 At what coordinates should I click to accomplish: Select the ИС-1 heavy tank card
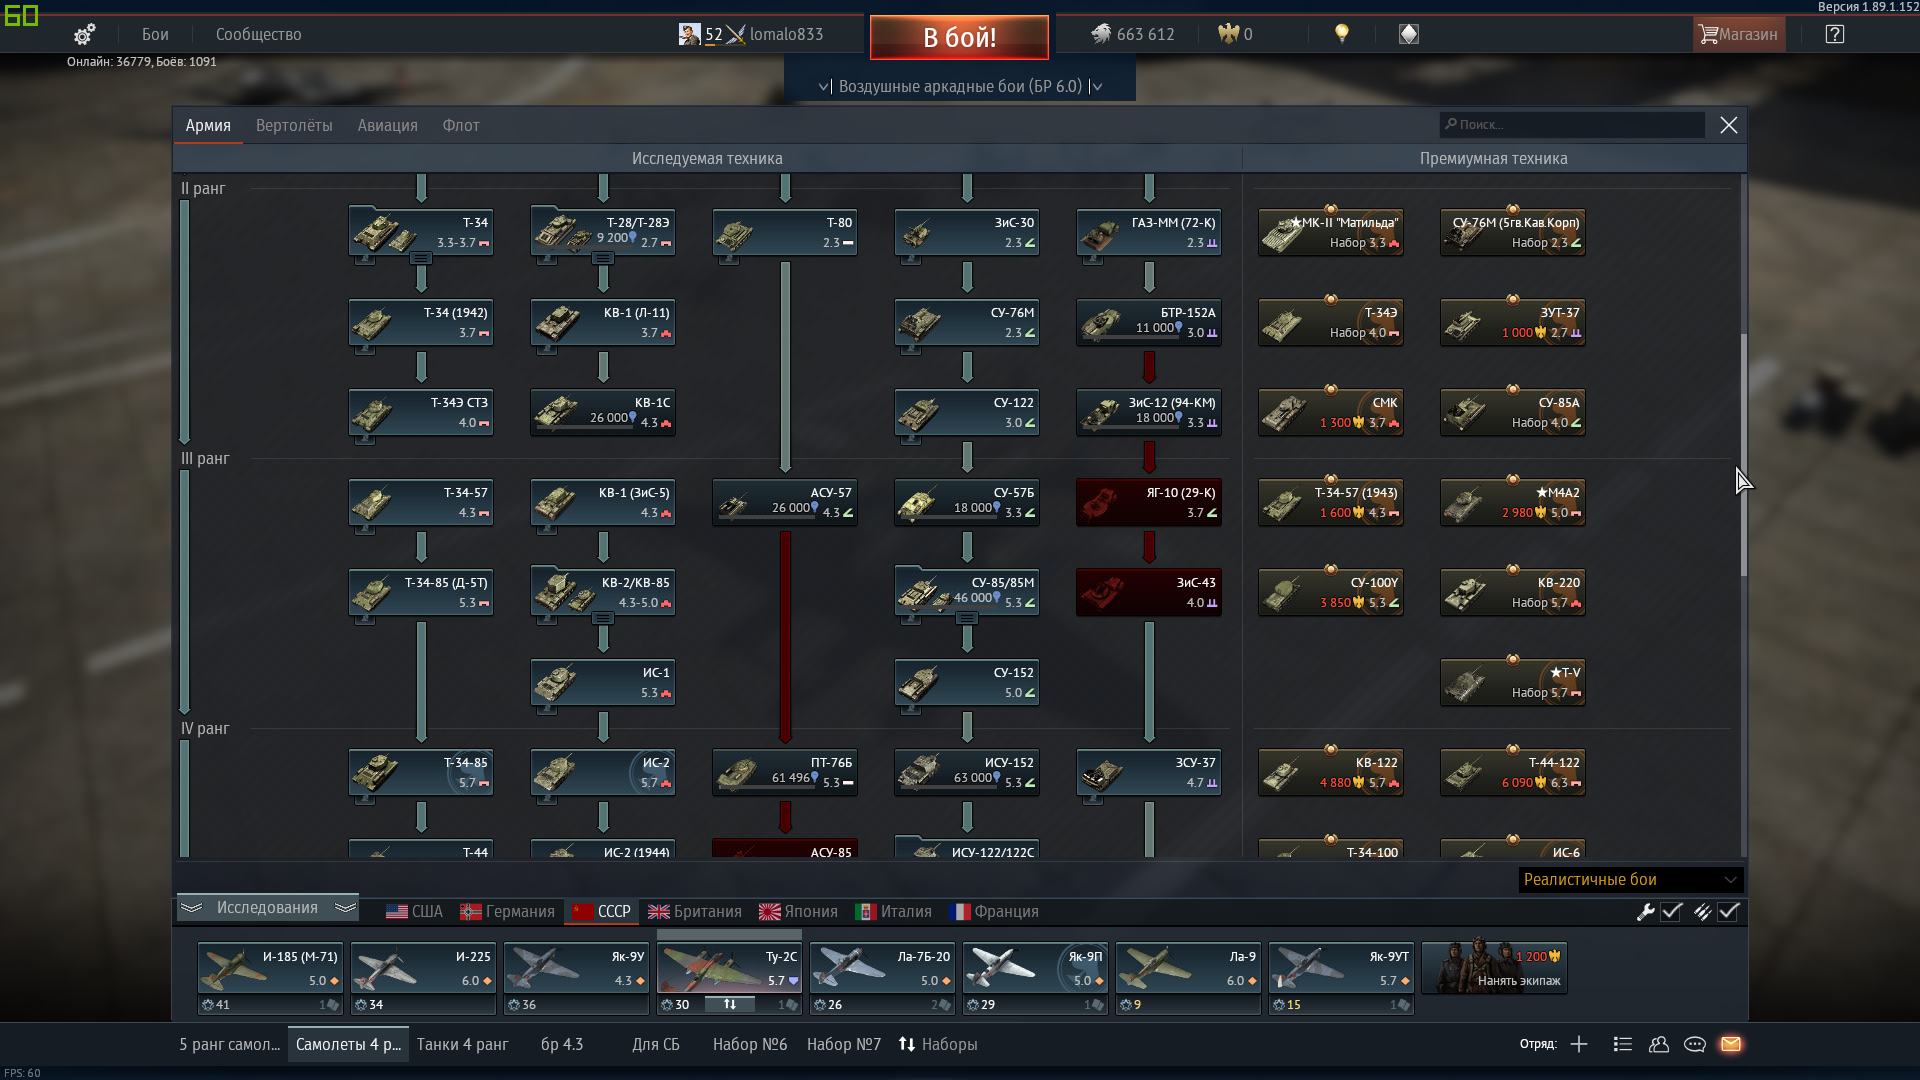603,682
